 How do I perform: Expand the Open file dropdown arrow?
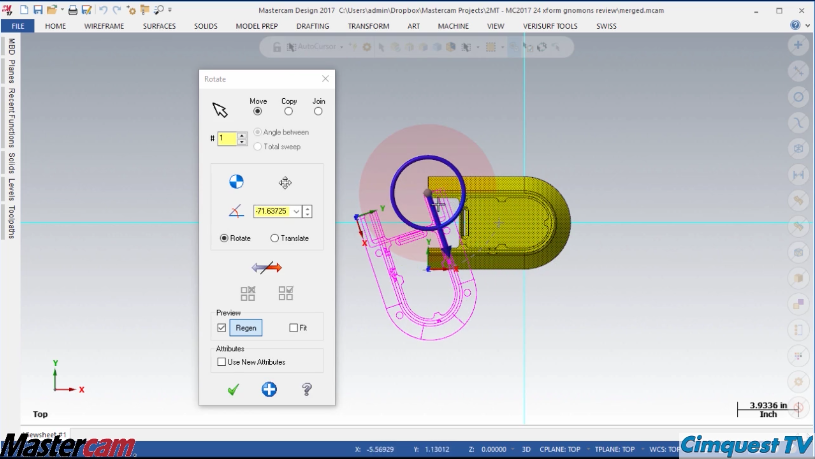[x=62, y=10]
